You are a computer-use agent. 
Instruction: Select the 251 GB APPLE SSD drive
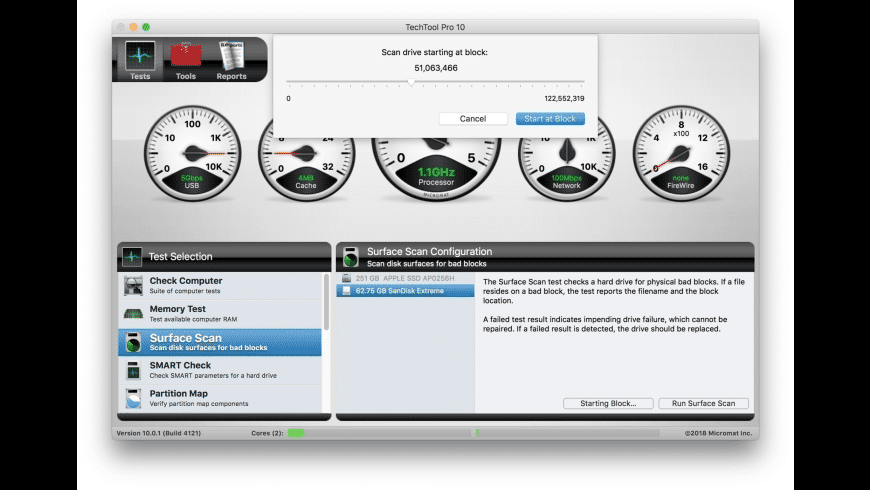[x=405, y=278]
